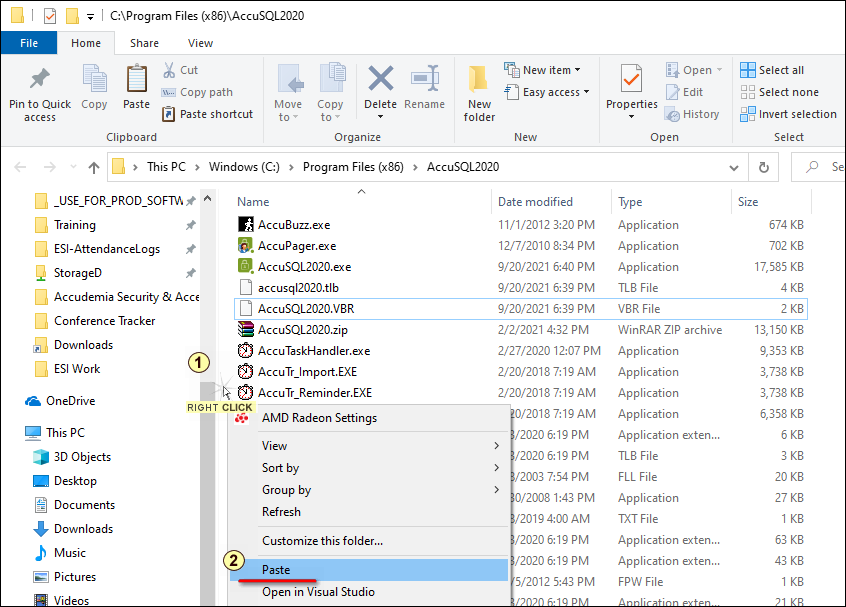Click Select all in ribbon

(x=772, y=70)
